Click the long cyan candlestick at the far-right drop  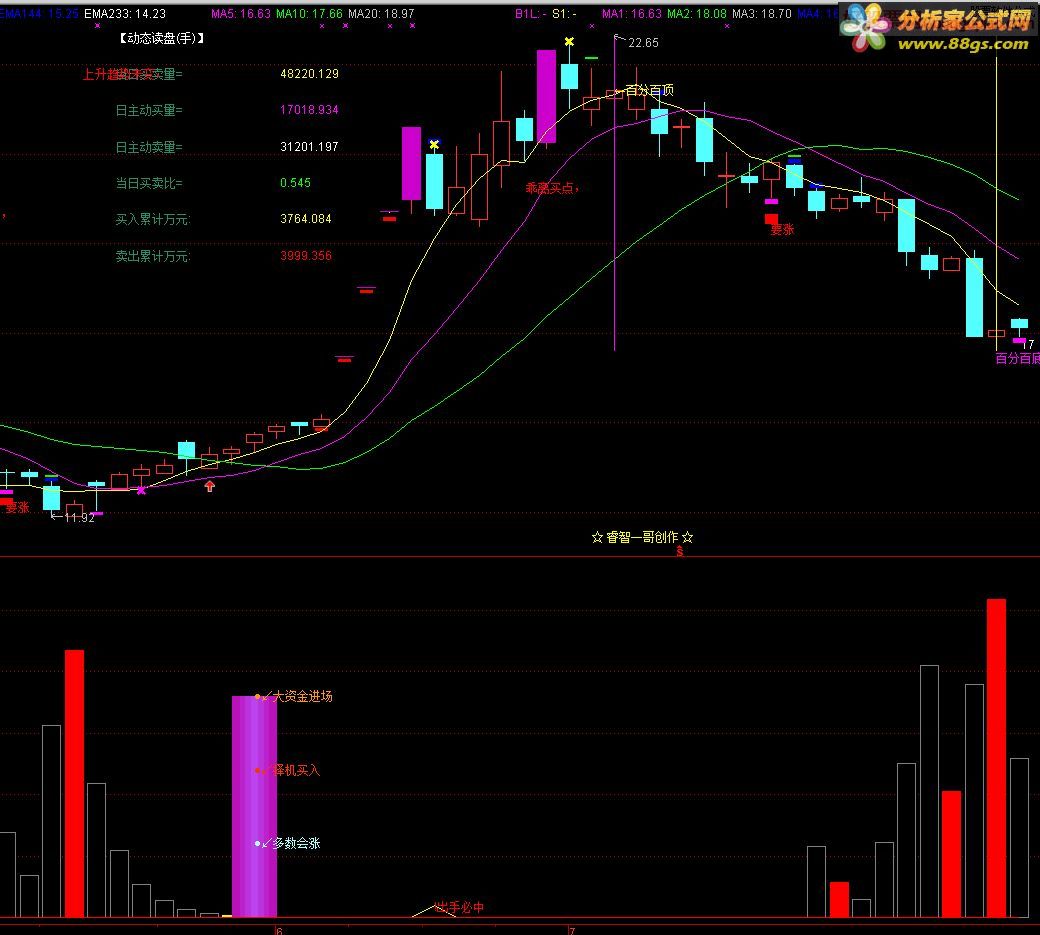click(974, 297)
